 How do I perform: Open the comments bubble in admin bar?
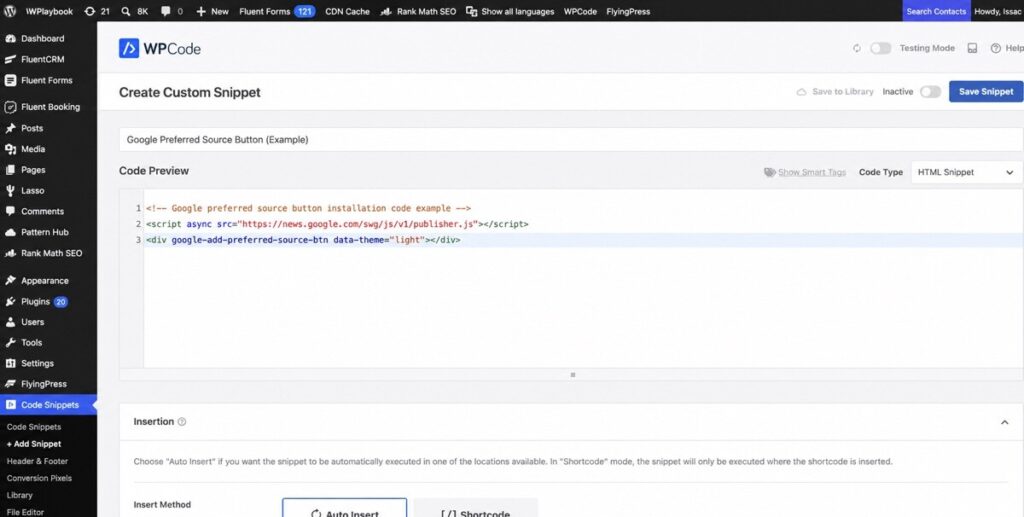(172, 11)
